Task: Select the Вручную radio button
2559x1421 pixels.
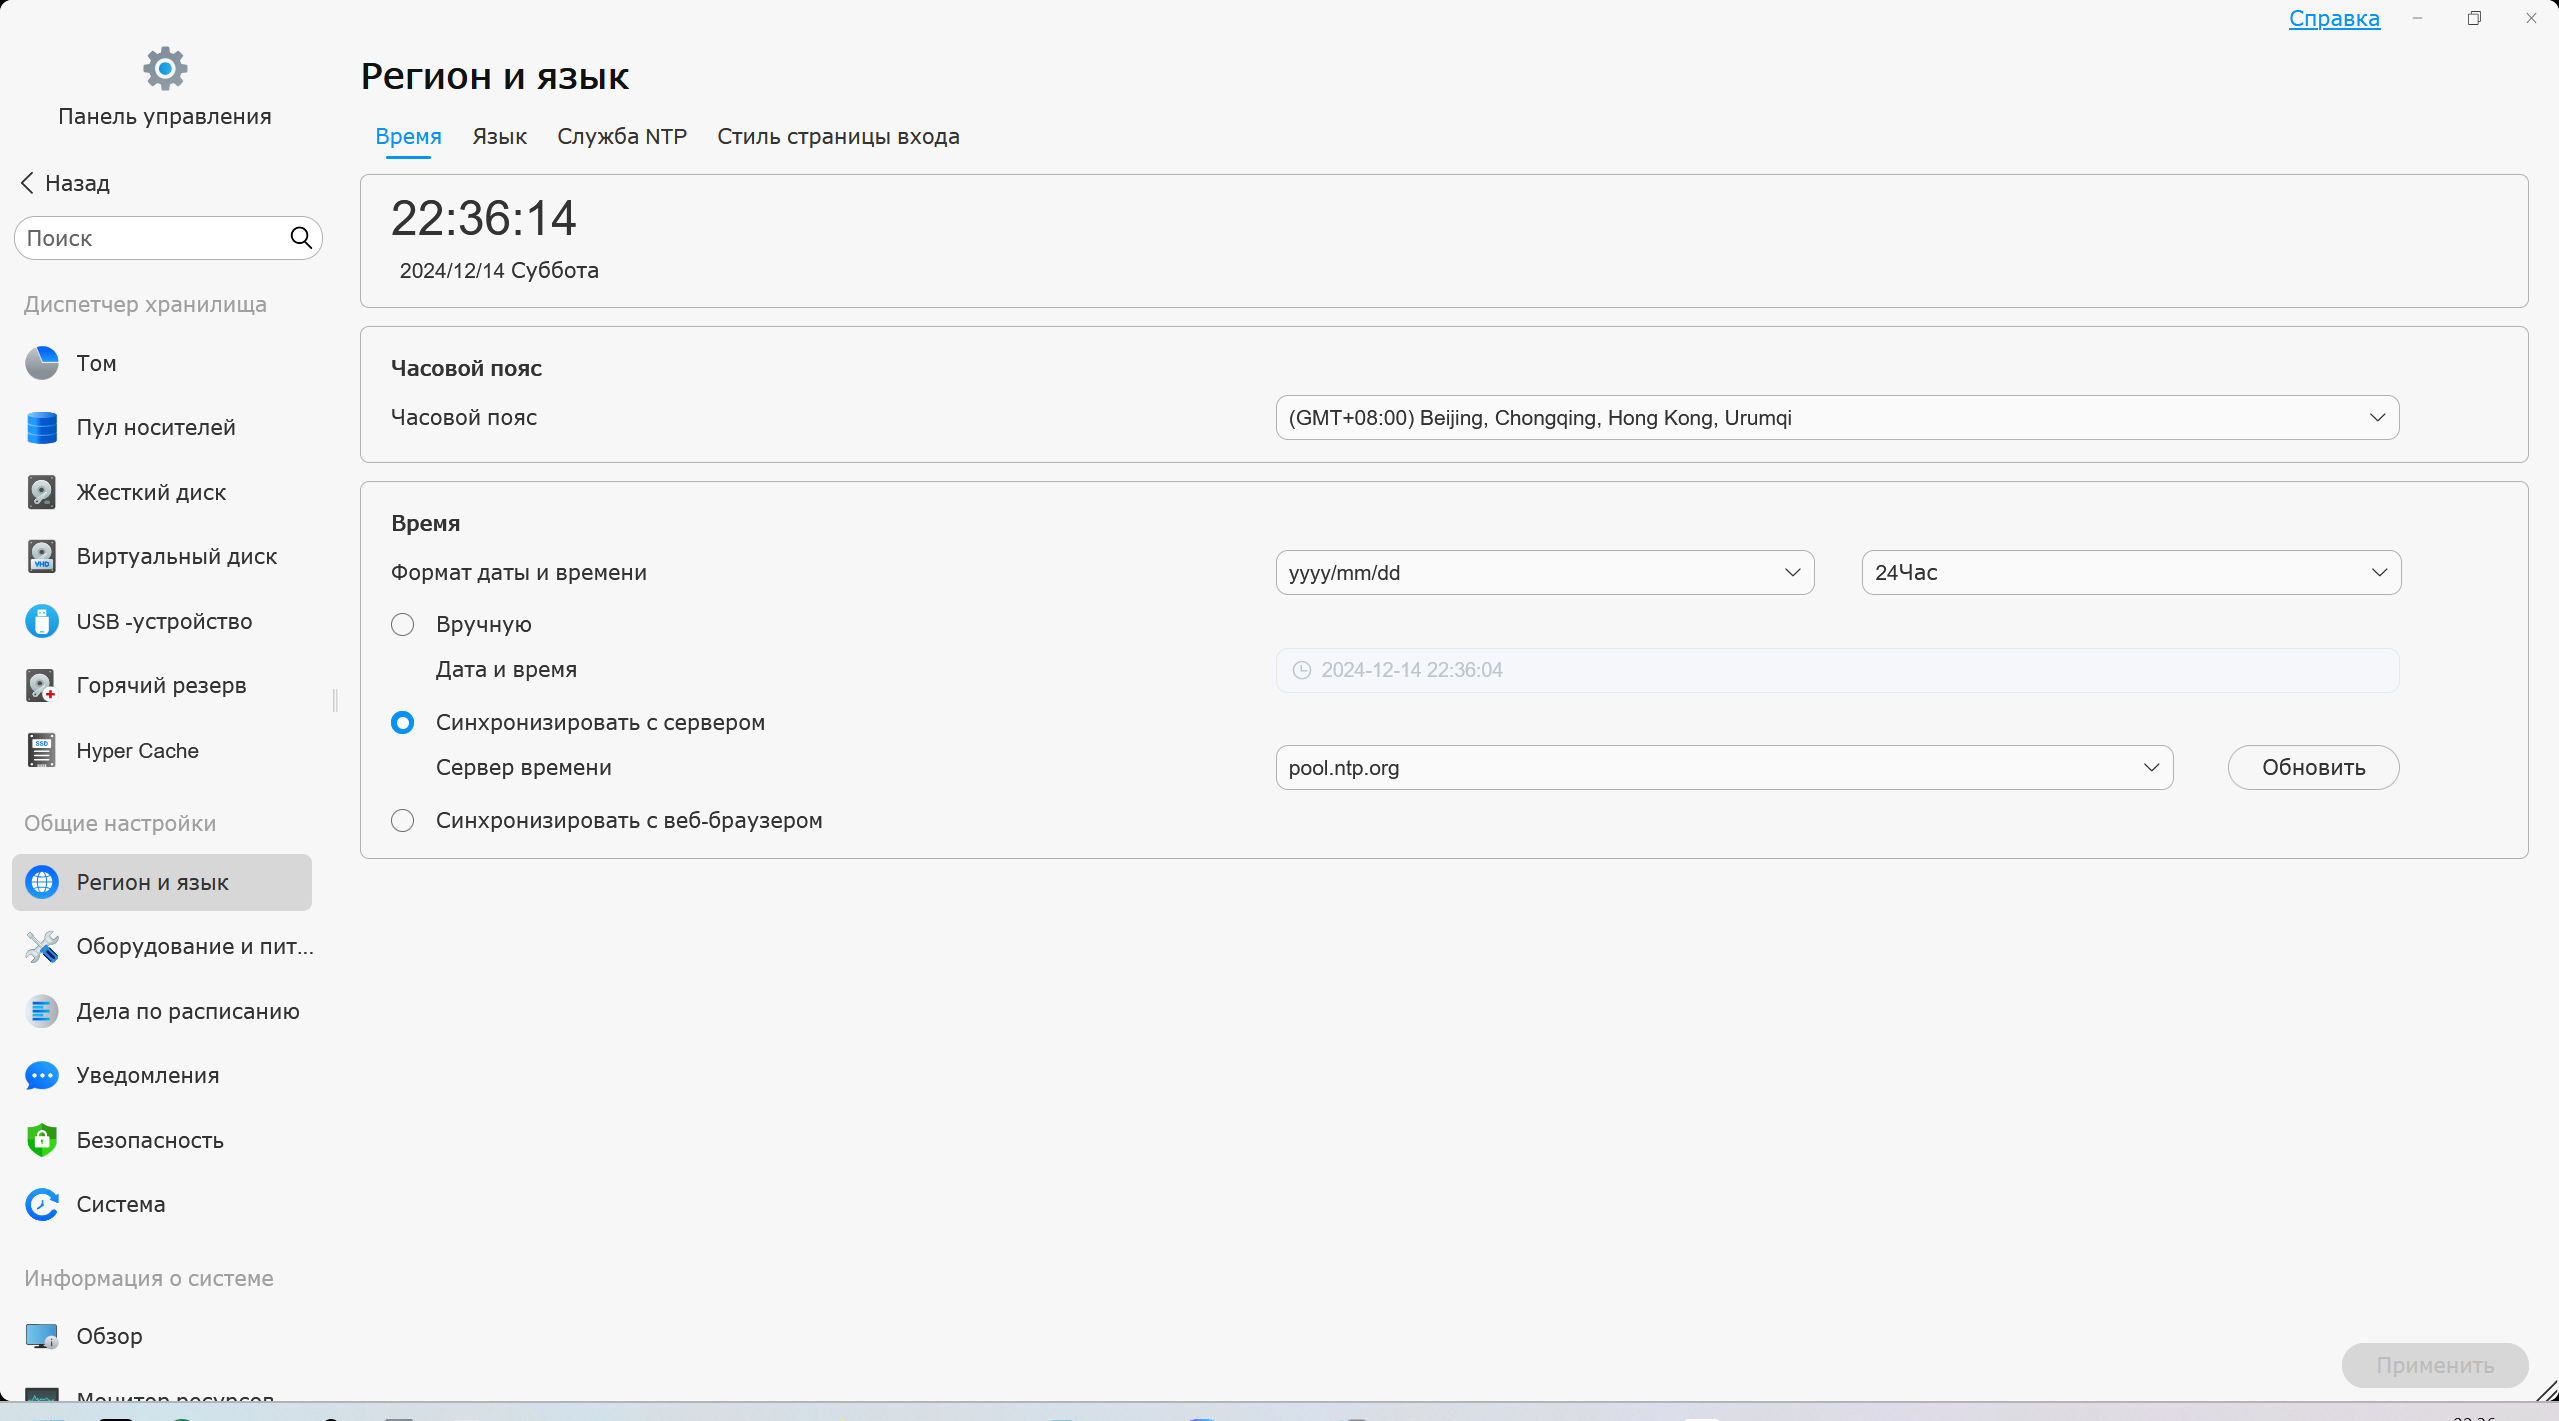Action: click(402, 625)
